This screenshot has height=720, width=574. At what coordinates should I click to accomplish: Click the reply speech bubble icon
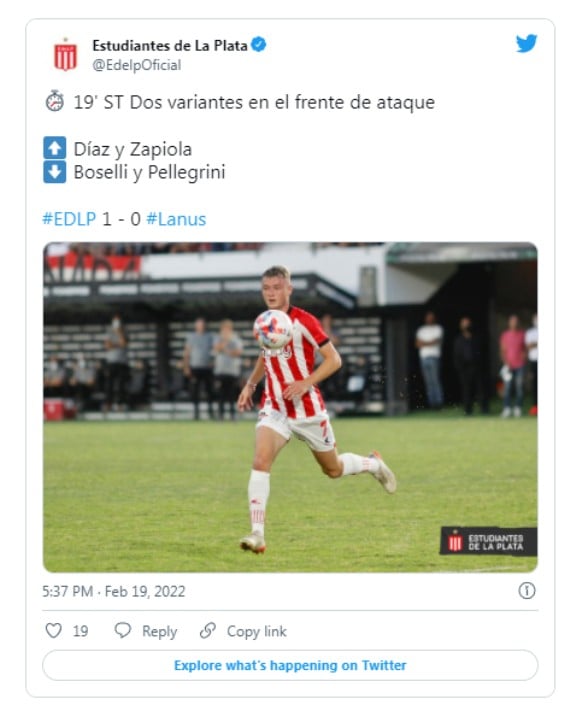click(x=123, y=630)
